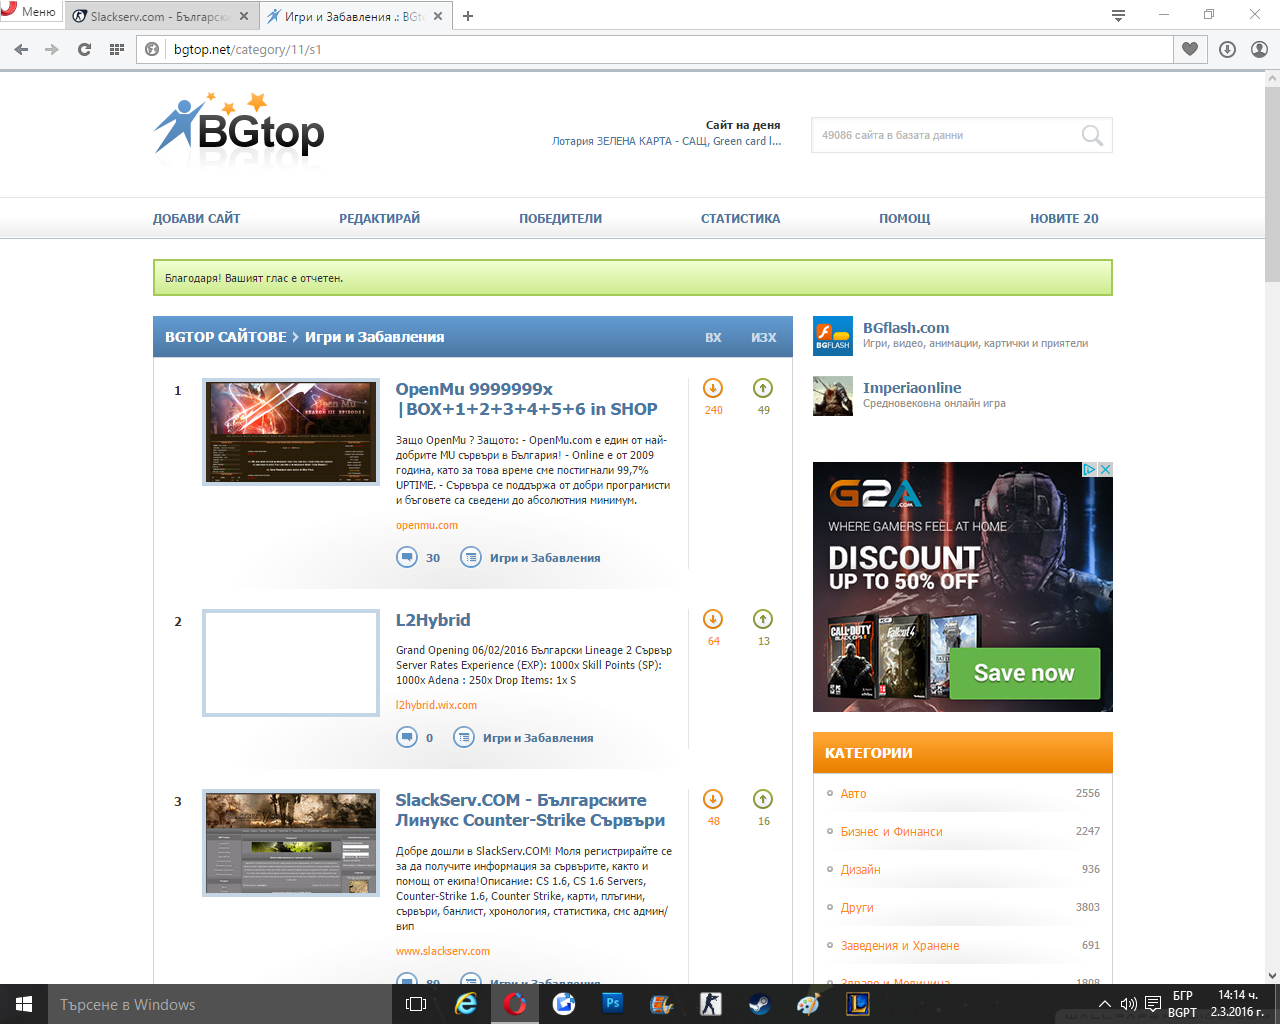This screenshot has width=1280, height=1024.
Task: Click the L2Hybrid category list icon
Action: point(464,737)
